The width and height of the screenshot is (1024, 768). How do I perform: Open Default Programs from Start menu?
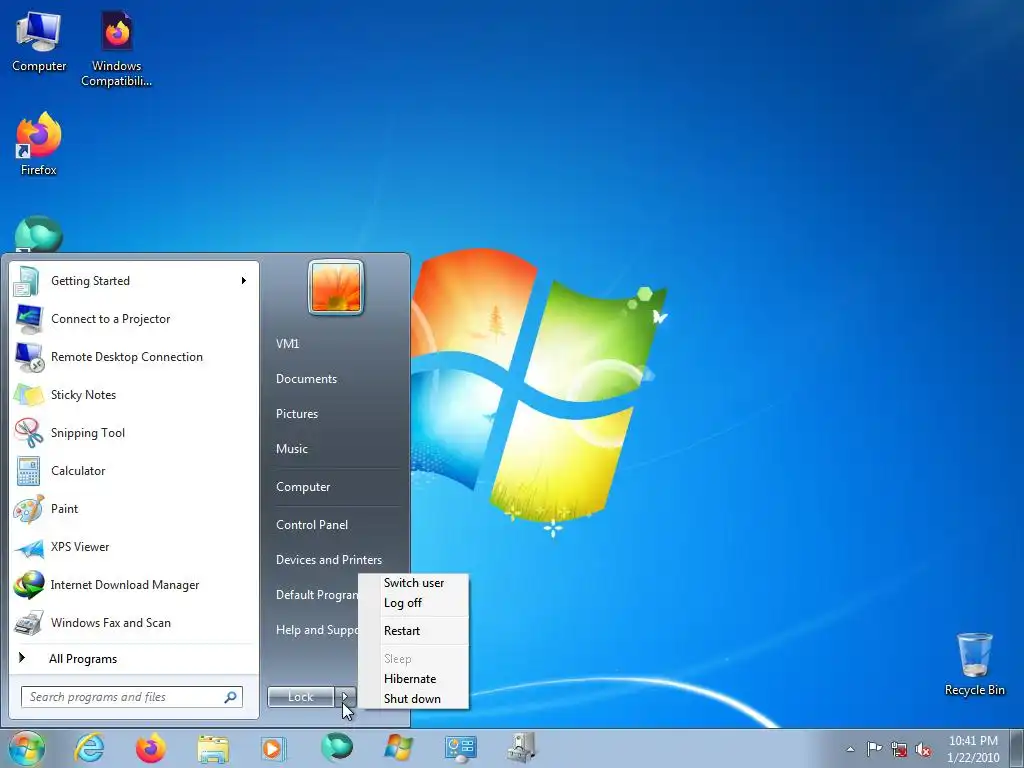pyautogui.click(x=317, y=595)
